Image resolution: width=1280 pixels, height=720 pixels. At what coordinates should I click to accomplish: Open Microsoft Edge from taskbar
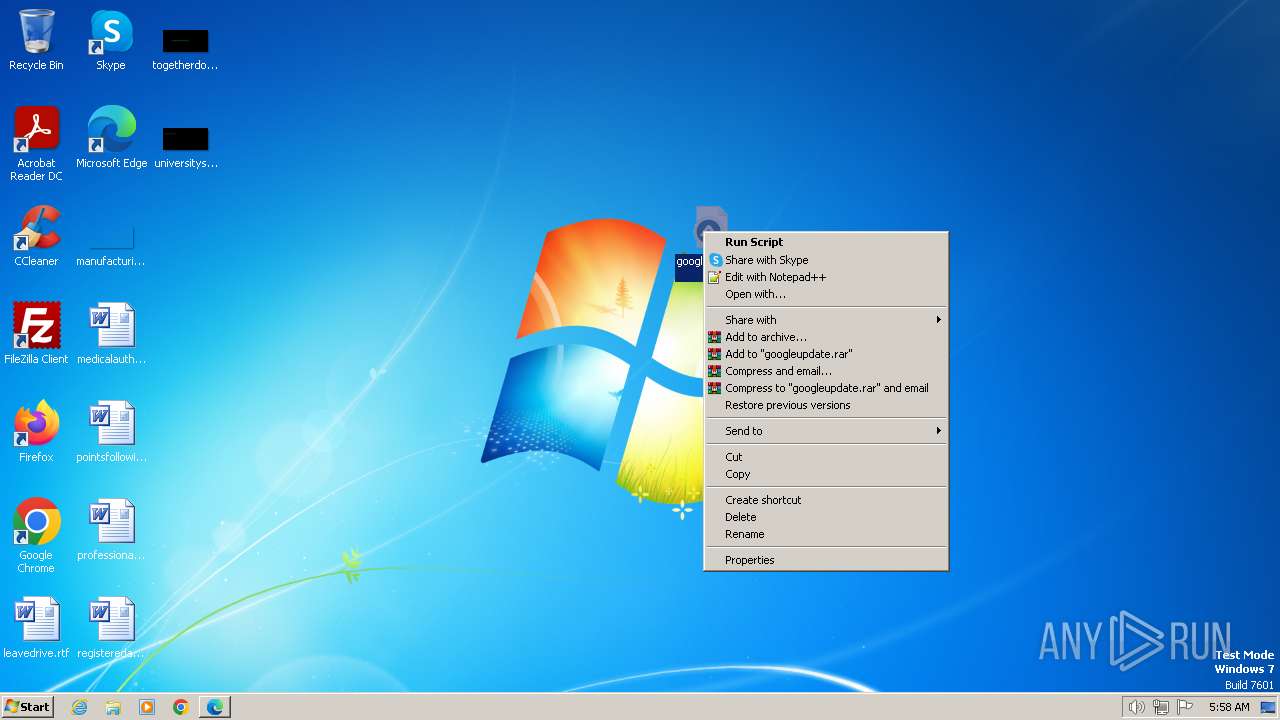click(x=215, y=707)
